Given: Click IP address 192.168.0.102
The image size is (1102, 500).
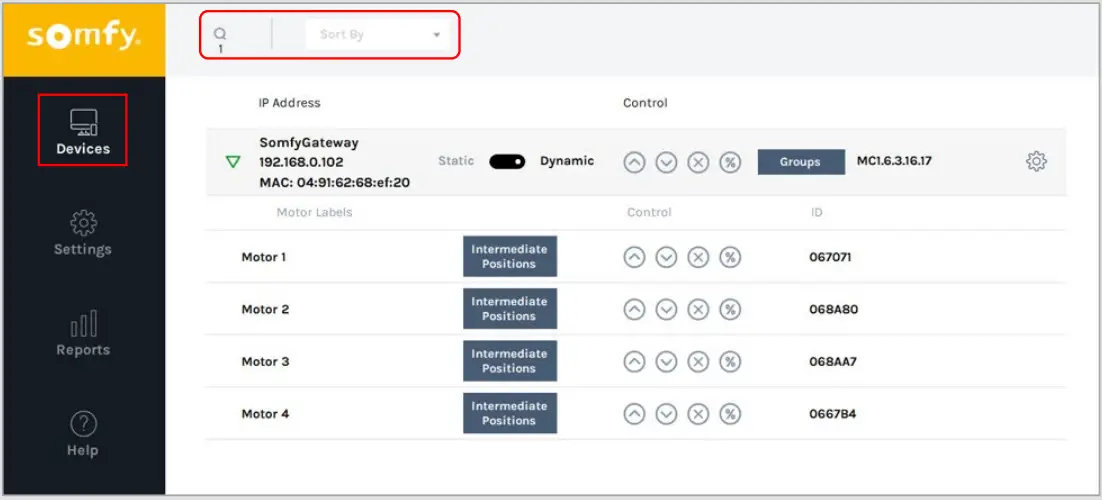Looking at the screenshot, I should click(x=302, y=162).
